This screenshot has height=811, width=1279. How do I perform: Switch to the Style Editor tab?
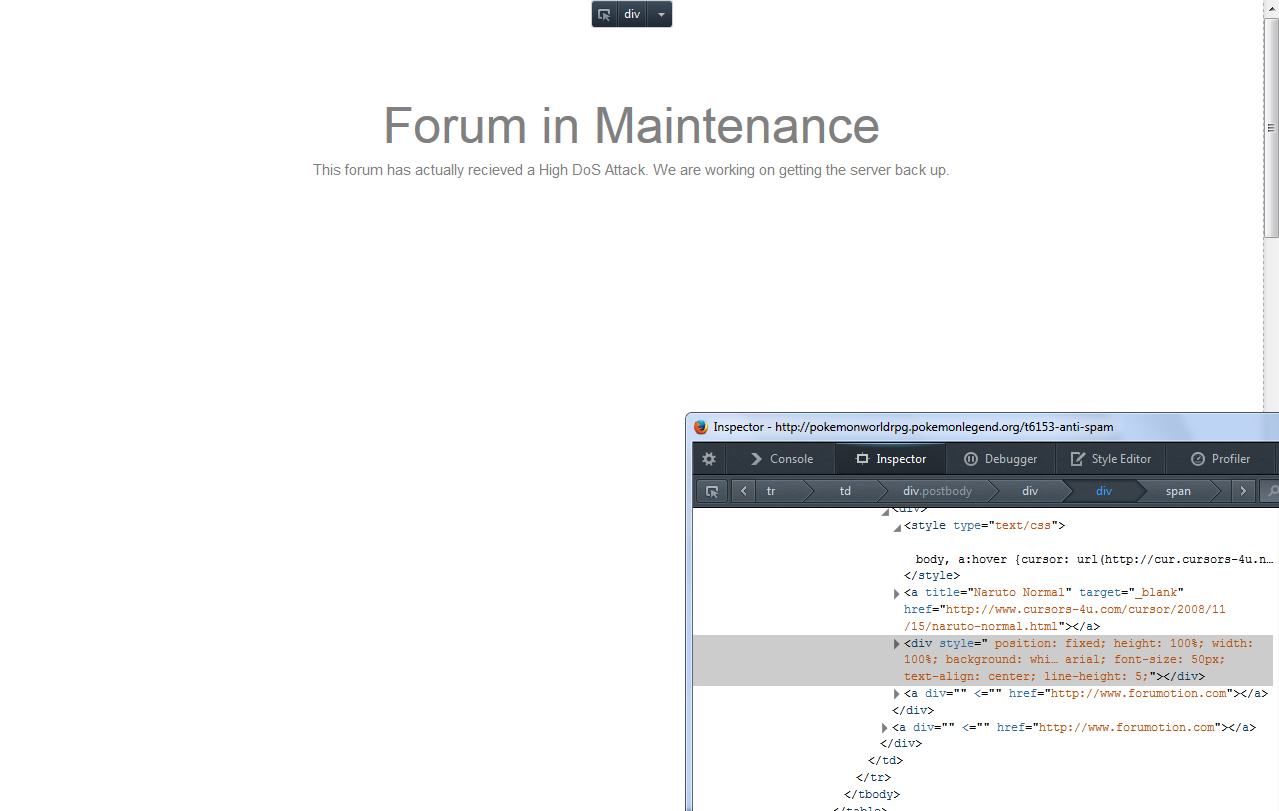point(1111,459)
